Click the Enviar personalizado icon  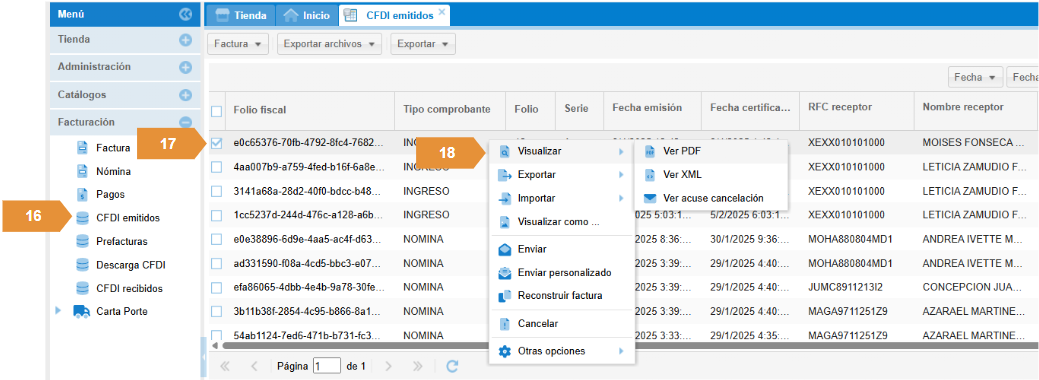point(505,273)
